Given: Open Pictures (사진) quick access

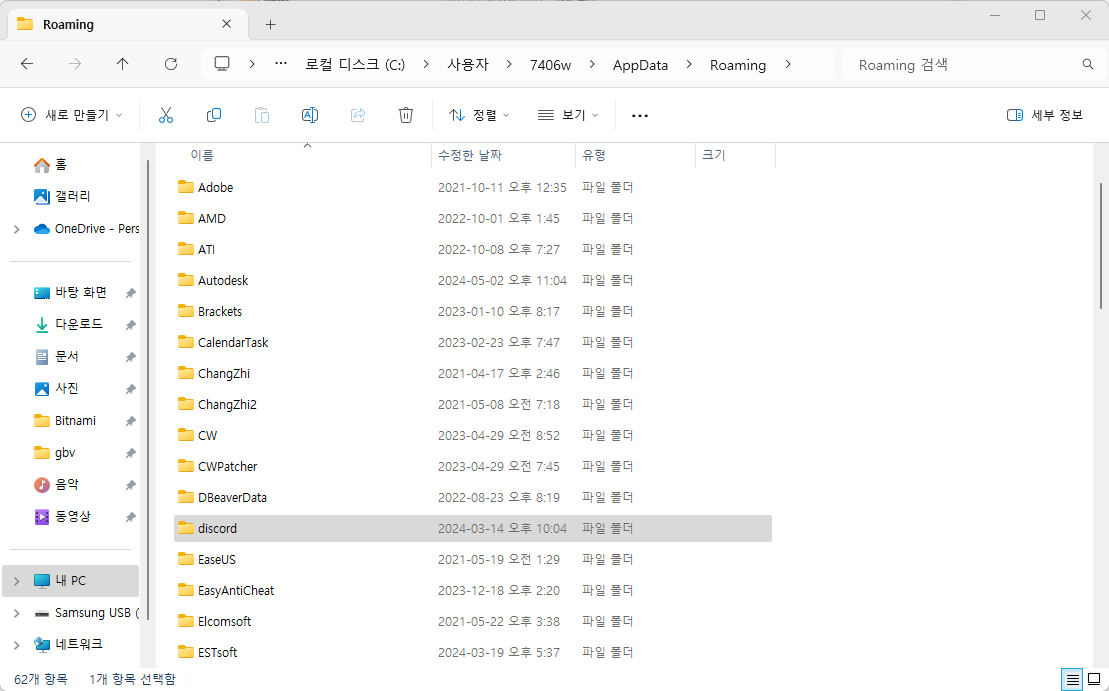Looking at the screenshot, I should (57, 388).
